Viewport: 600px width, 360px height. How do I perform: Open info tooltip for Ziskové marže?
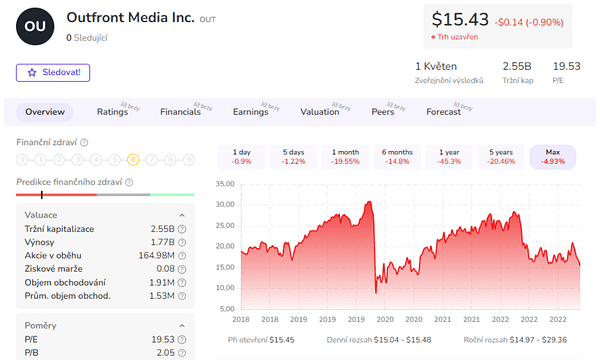(x=182, y=269)
